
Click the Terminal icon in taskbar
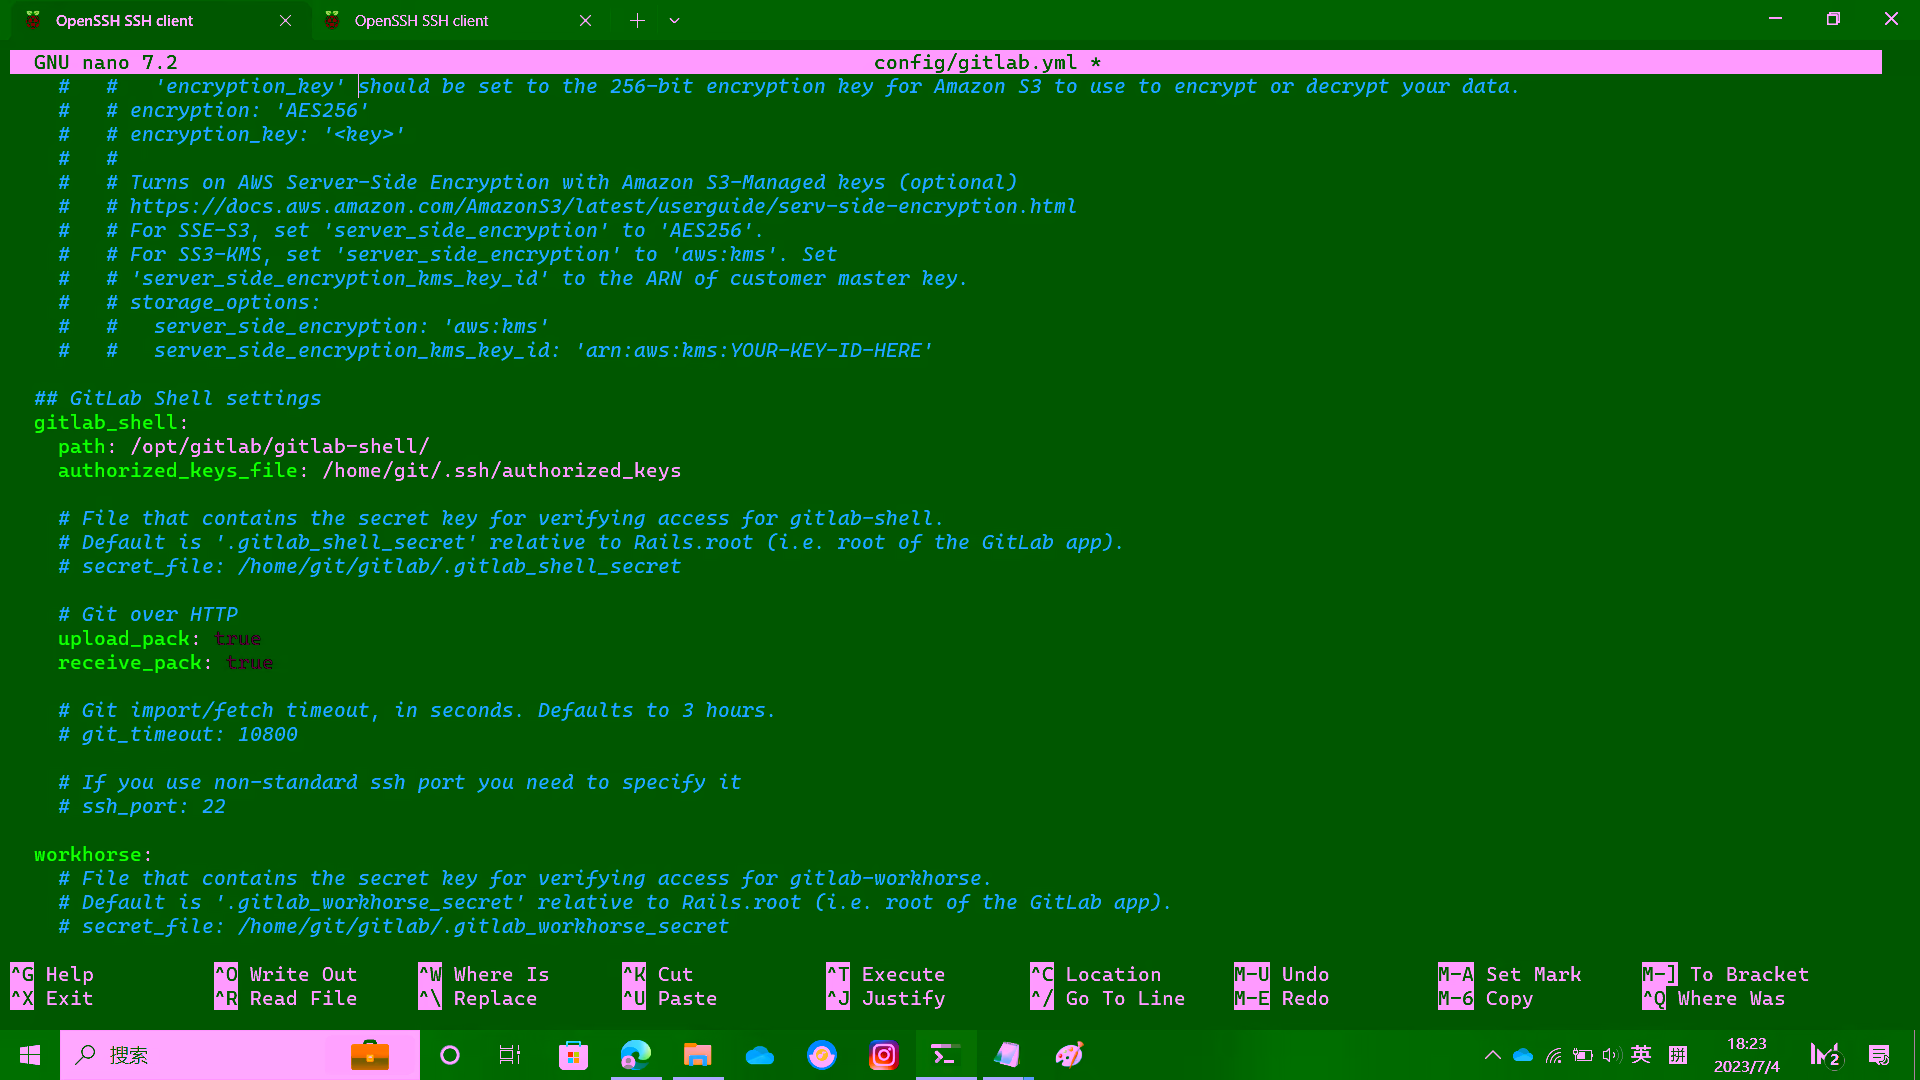click(x=945, y=1055)
